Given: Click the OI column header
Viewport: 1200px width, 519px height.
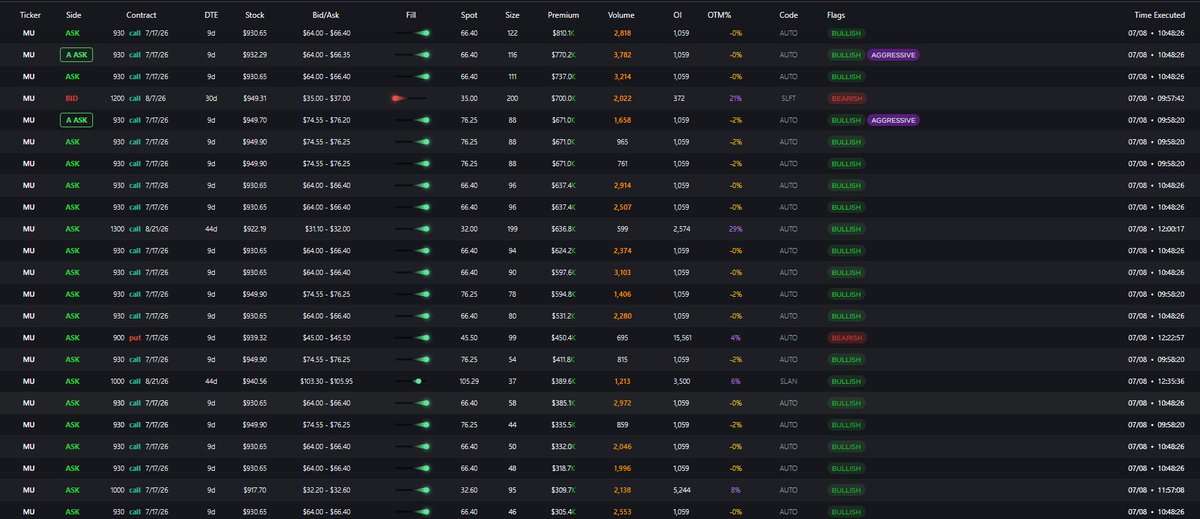Looking at the screenshot, I should click(x=677, y=16).
